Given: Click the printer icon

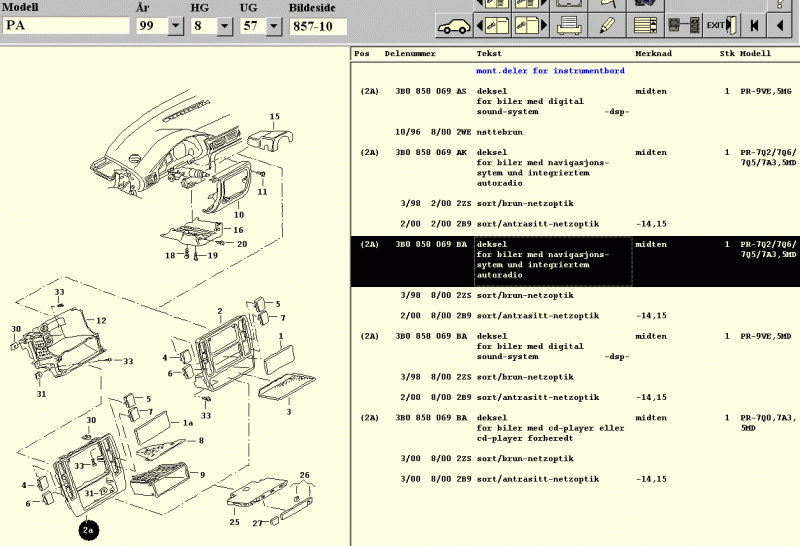Looking at the screenshot, I should (570, 24).
